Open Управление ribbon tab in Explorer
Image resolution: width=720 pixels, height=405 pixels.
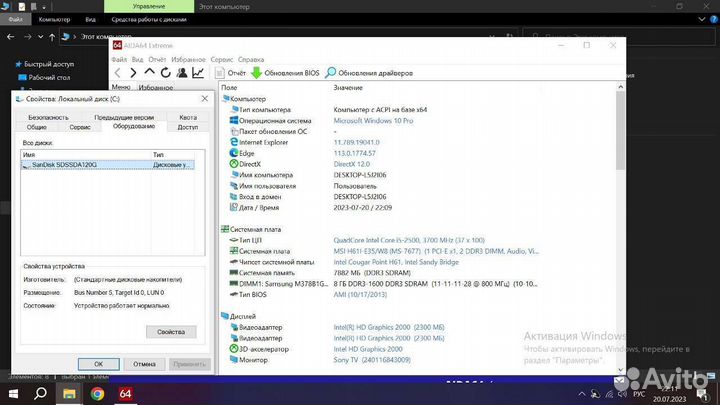149,6
